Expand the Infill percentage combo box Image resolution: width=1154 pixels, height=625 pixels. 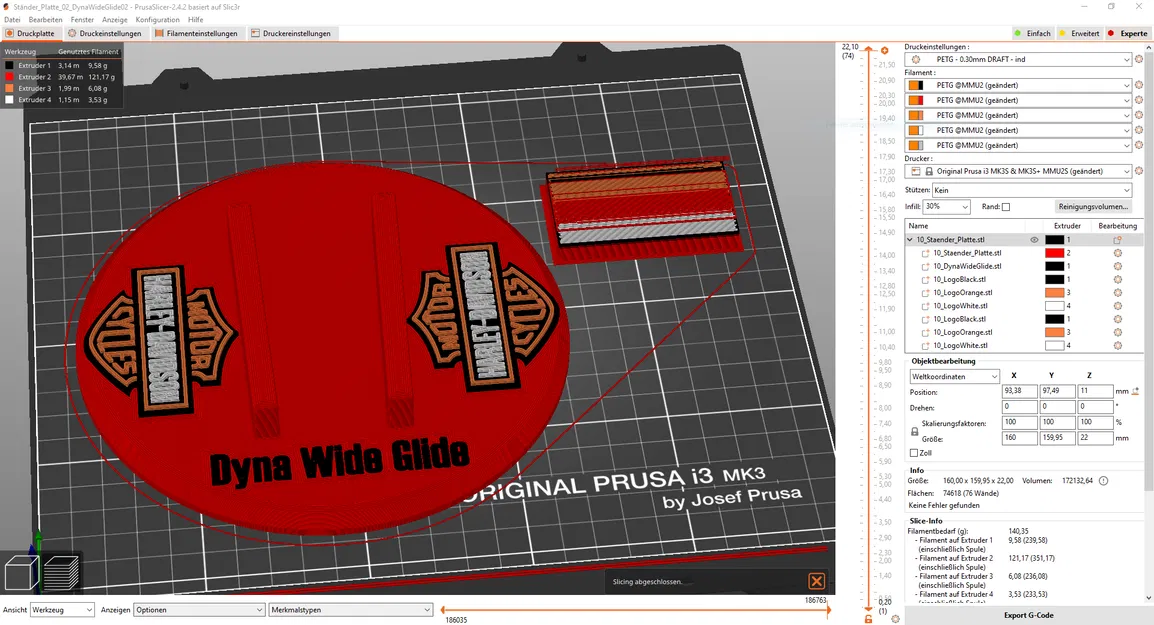point(947,207)
